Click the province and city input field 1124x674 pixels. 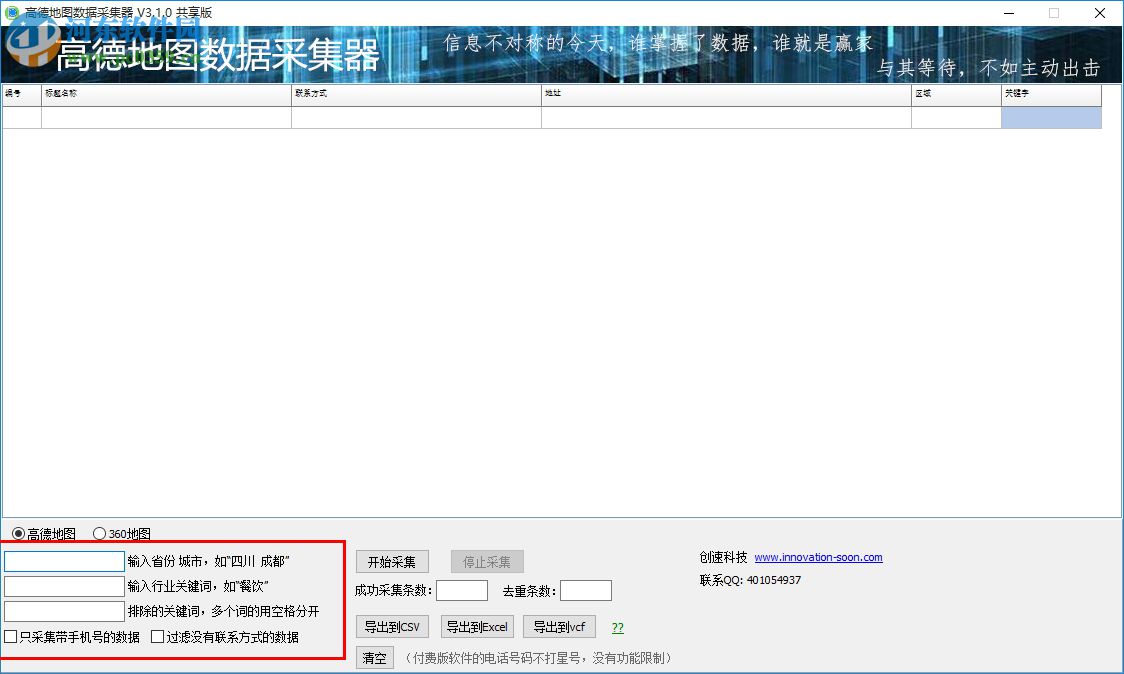(x=63, y=561)
